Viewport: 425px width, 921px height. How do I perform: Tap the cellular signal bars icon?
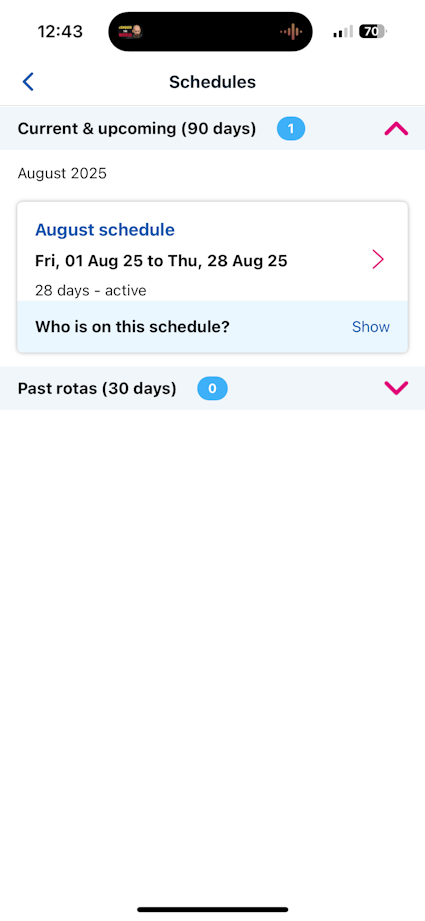pos(343,32)
